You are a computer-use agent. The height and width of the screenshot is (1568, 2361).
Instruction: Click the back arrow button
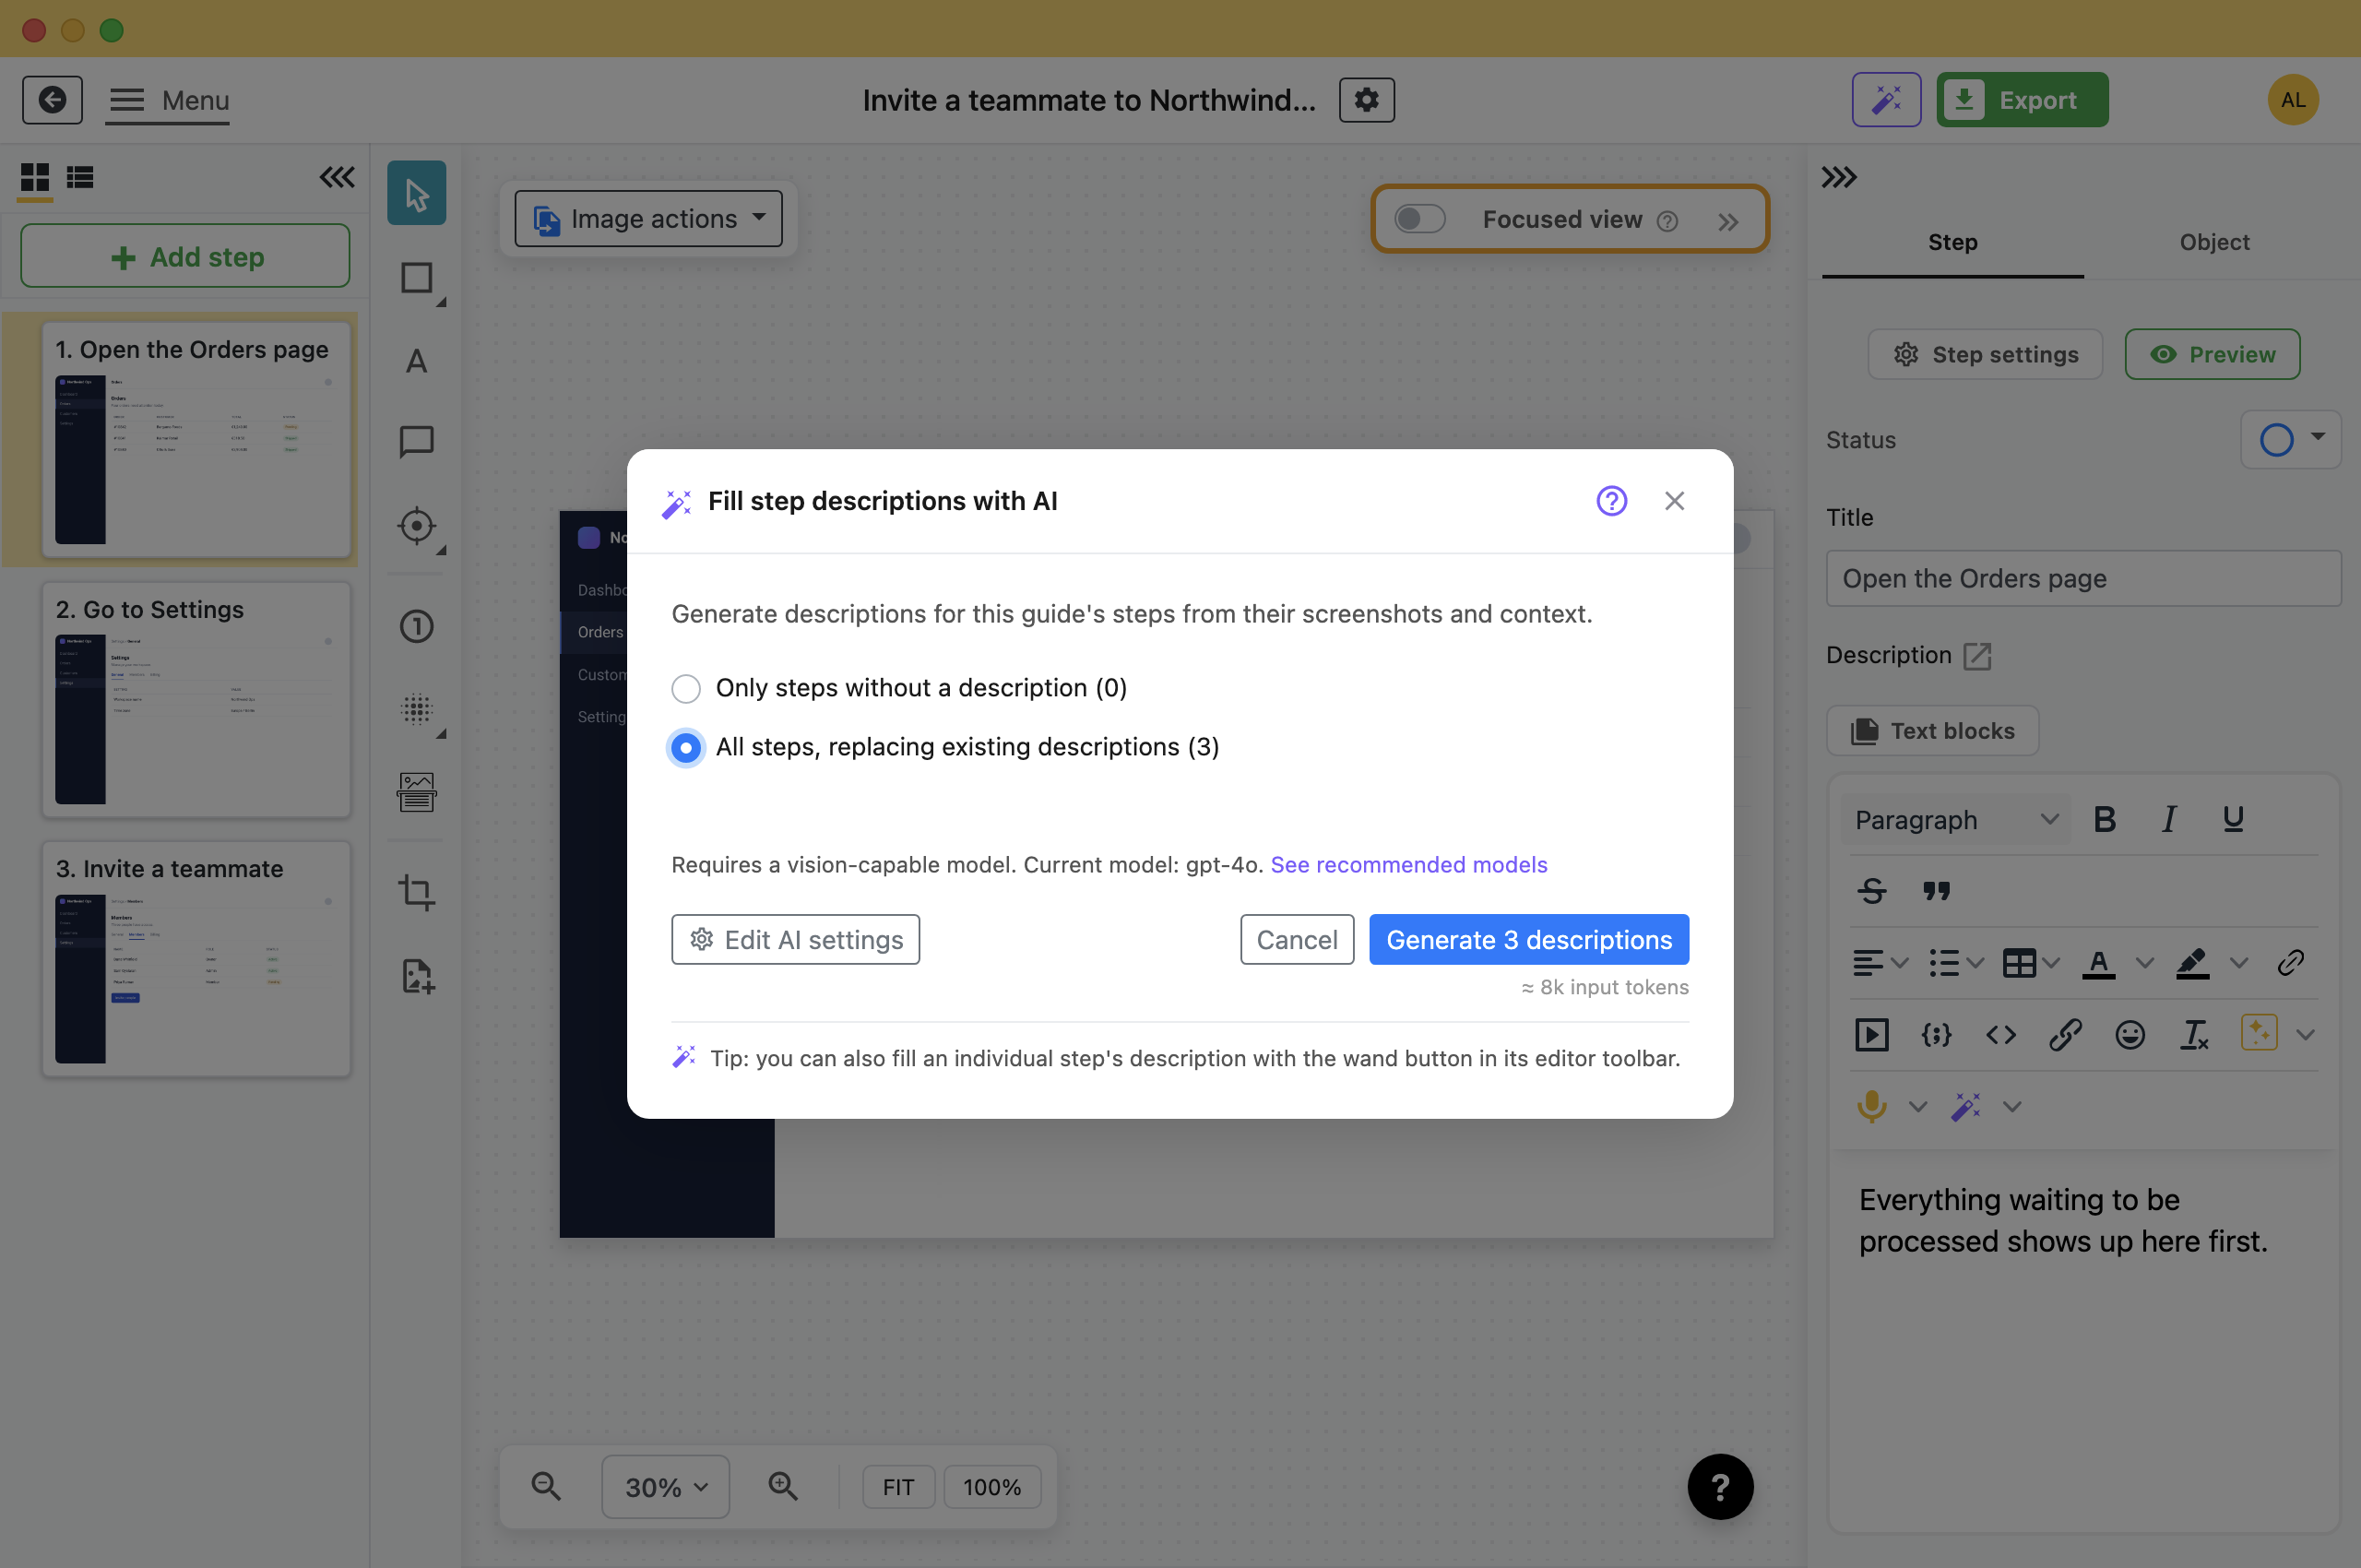pyautogui.click(x=52, y=100)
